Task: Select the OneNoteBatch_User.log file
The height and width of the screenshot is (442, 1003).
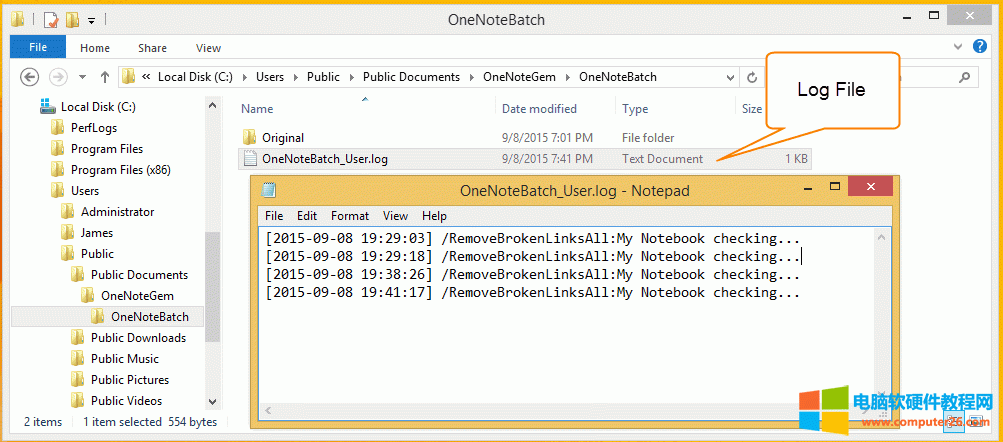Action: (324, 158)
